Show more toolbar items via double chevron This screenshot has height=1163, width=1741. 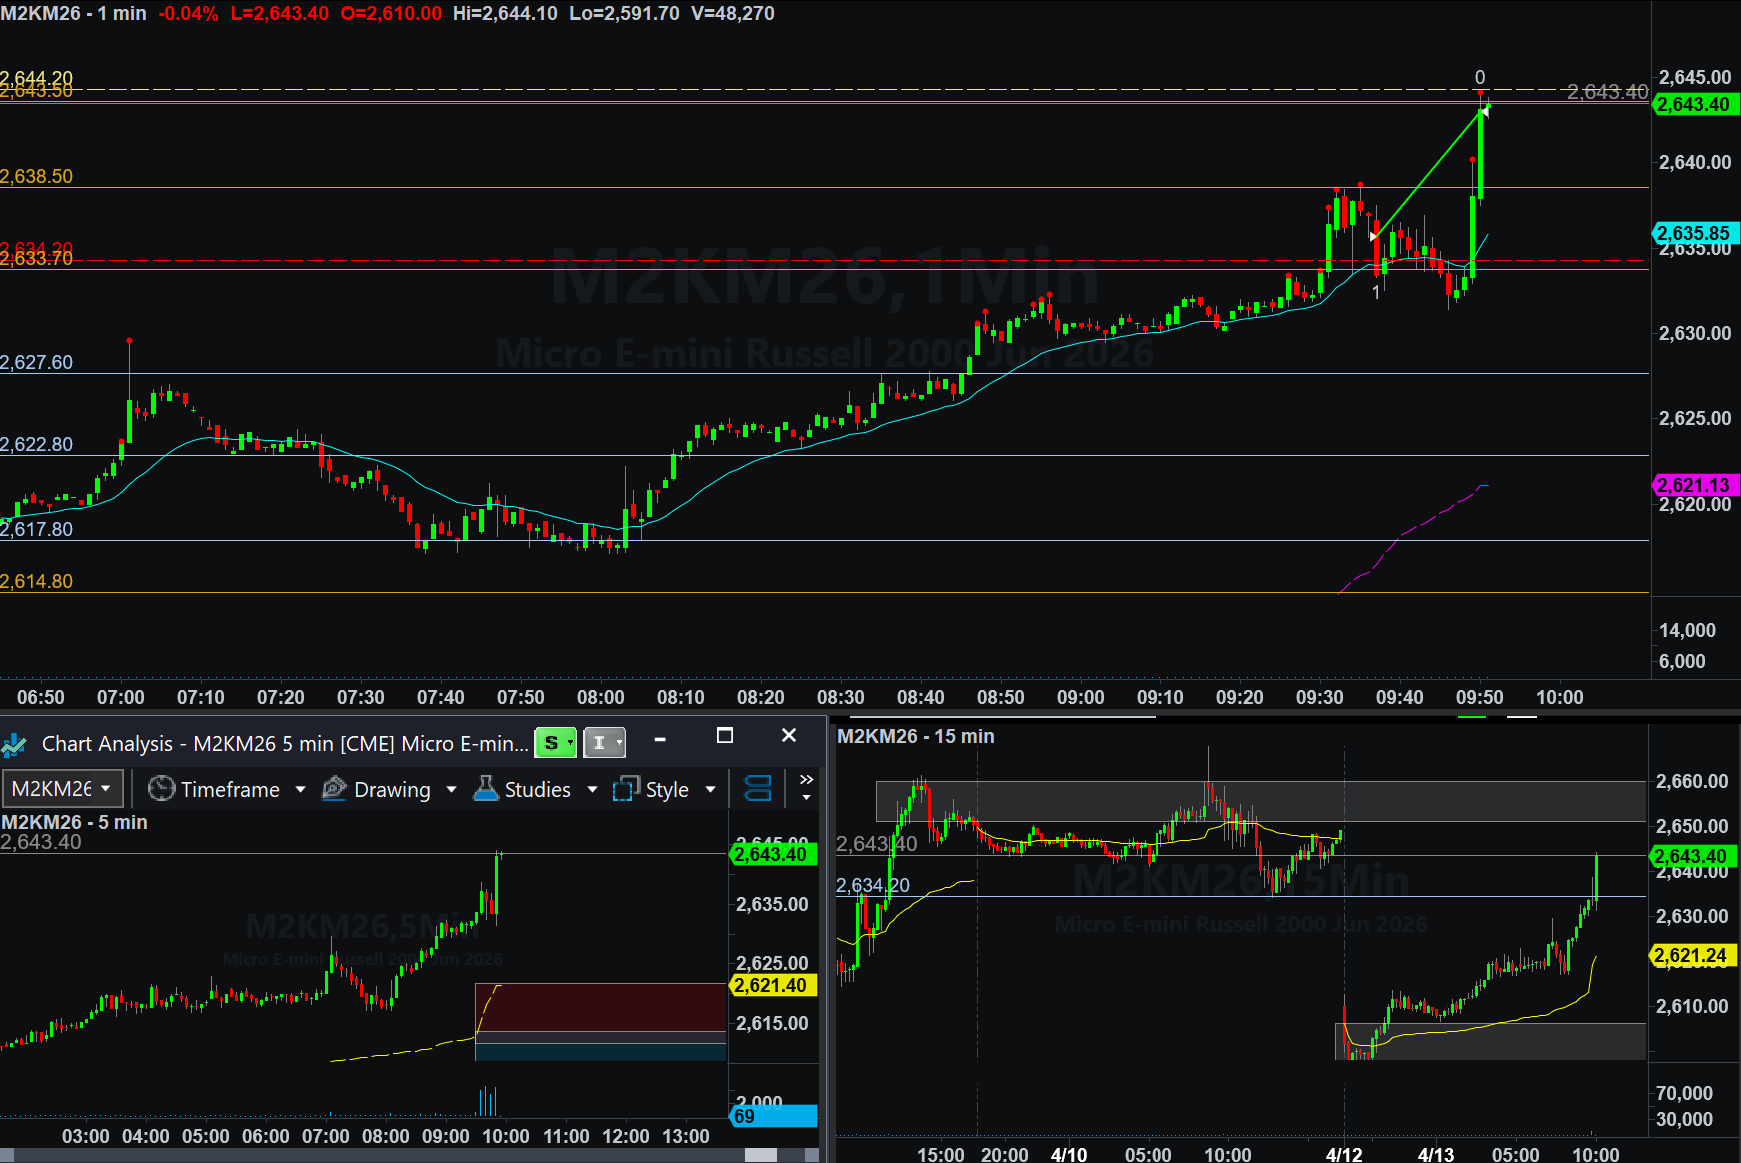(x=806, y=780)
